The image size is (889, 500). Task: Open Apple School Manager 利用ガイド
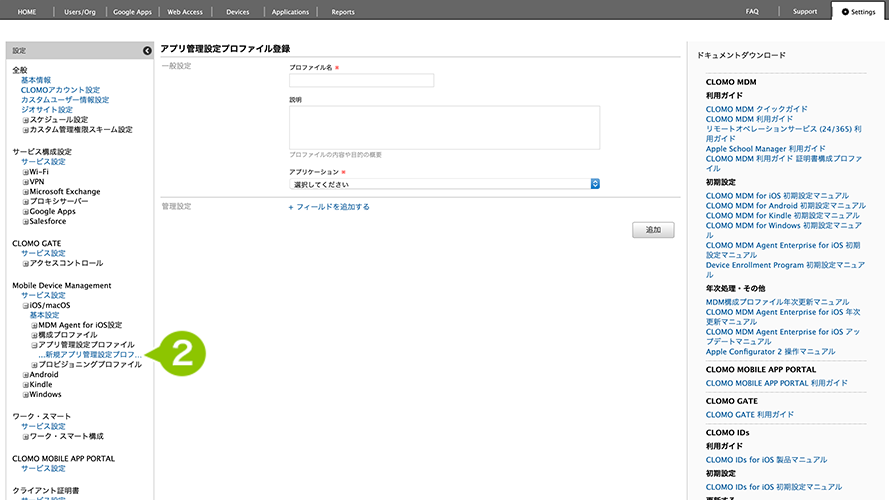click(x=765, y=149)
